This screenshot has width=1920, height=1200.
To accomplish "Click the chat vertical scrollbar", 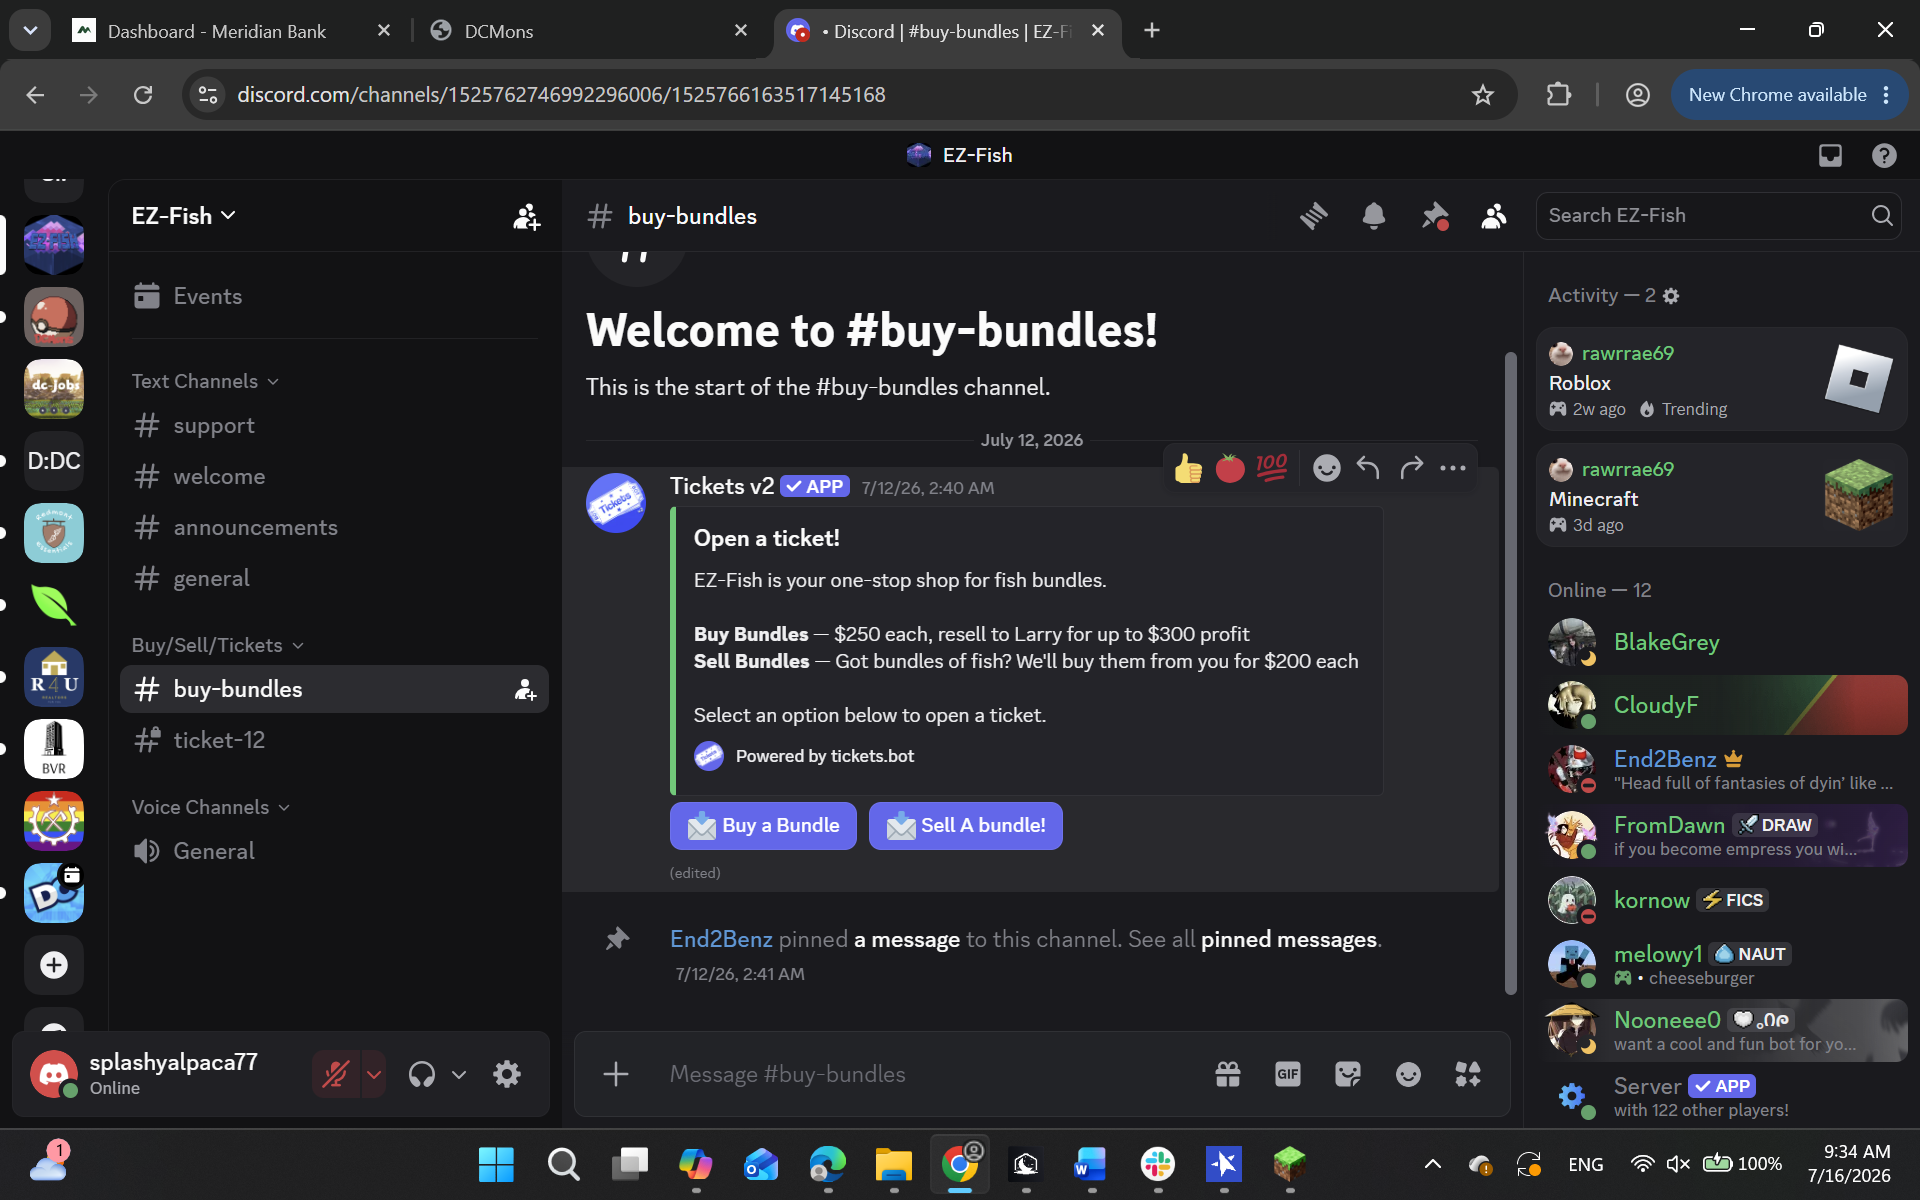I will pyautogui.click(x=1510, y=673).
